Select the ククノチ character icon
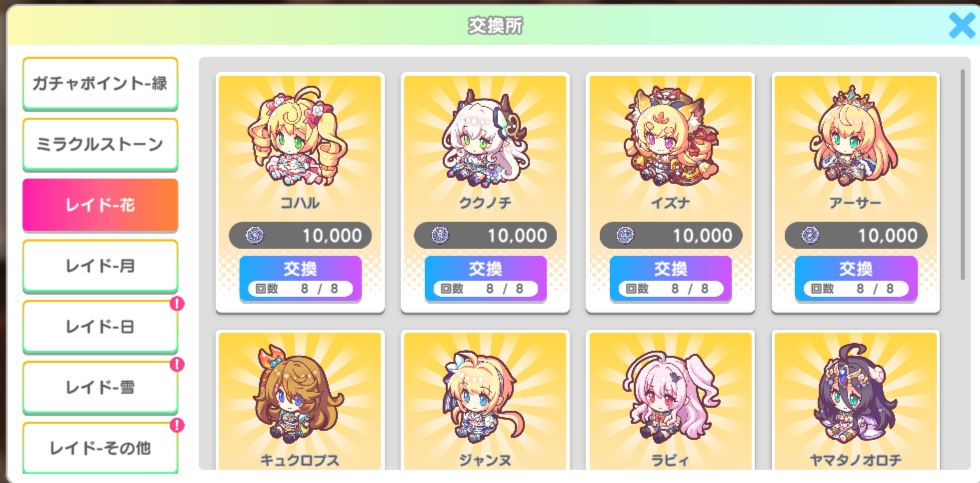980x483 pixels. [484, 138]
